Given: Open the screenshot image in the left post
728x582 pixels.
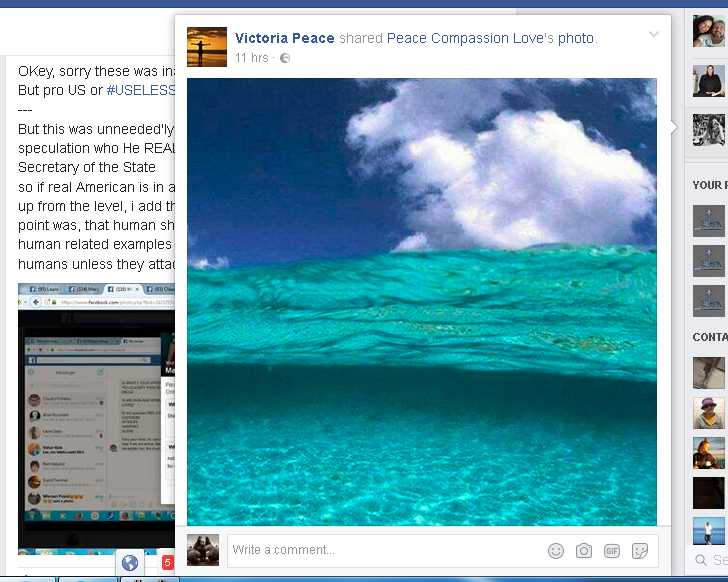Looking at the screenshot, I should coord(97,419).
